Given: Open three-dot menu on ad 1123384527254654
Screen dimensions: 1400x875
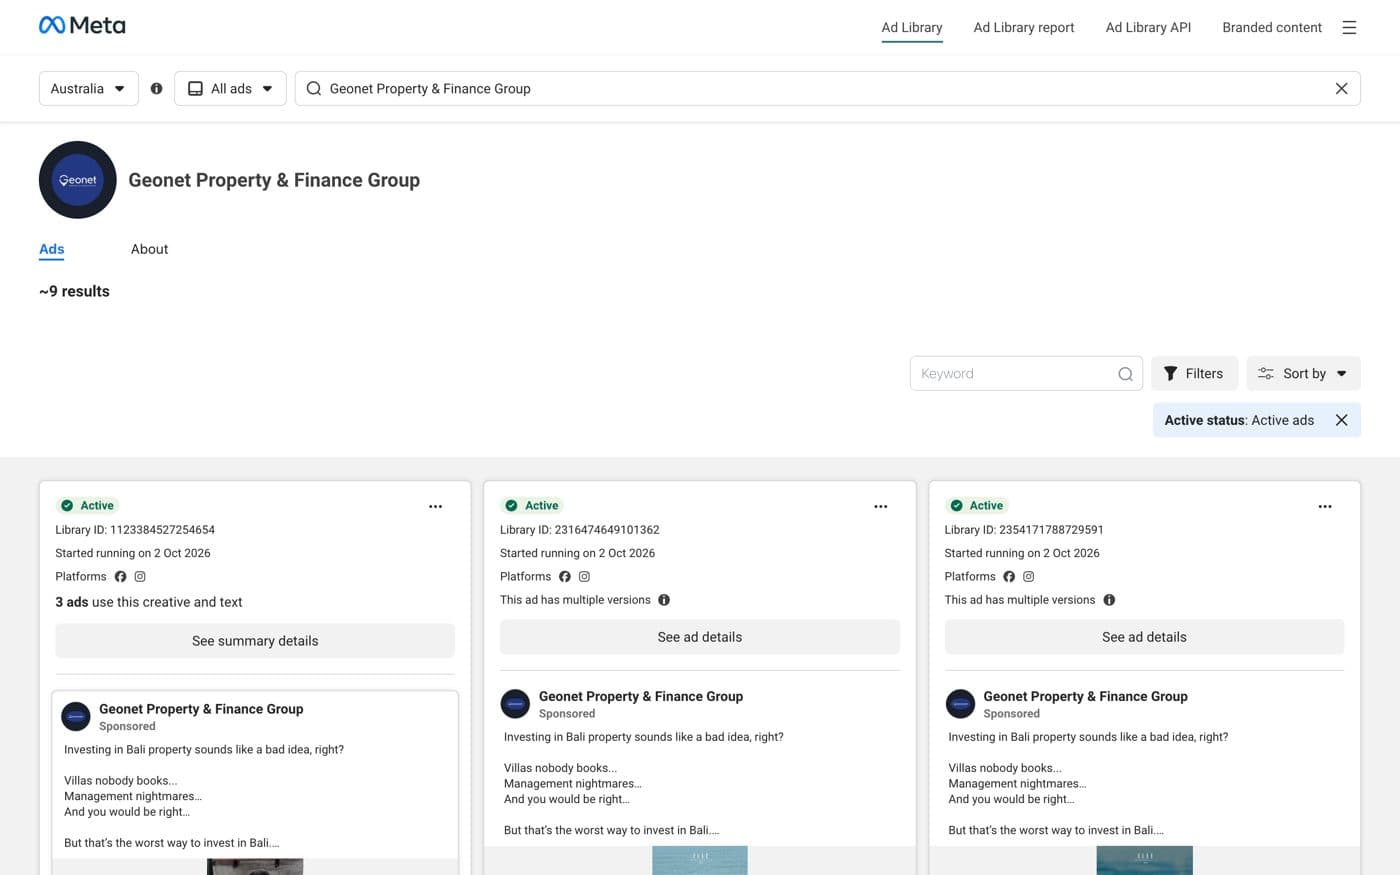Looking at the screenshot, I should pyautogui.click(x=435, y=506).
